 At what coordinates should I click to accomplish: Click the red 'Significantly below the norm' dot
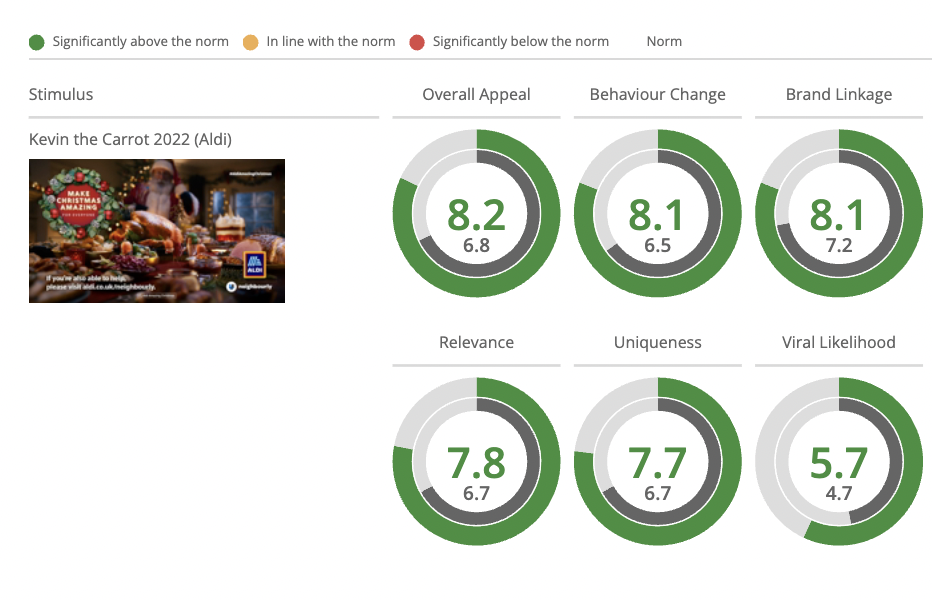417,42
